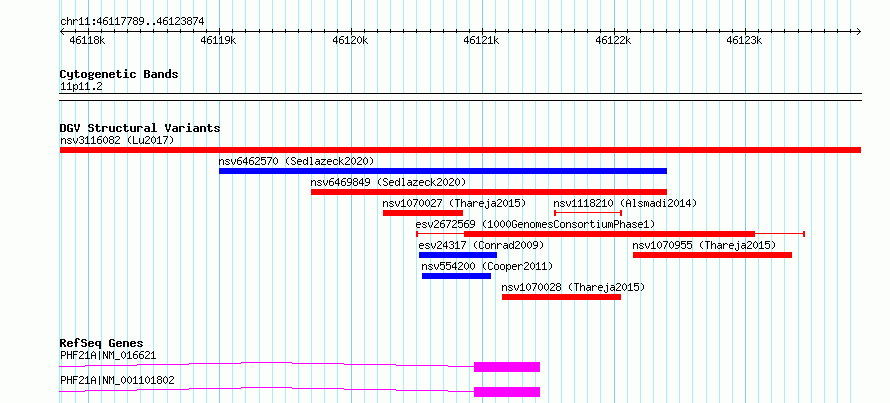Open the esv24317 (Conrad2009) label
The image size is (890, 403).
tap(481, 245)
